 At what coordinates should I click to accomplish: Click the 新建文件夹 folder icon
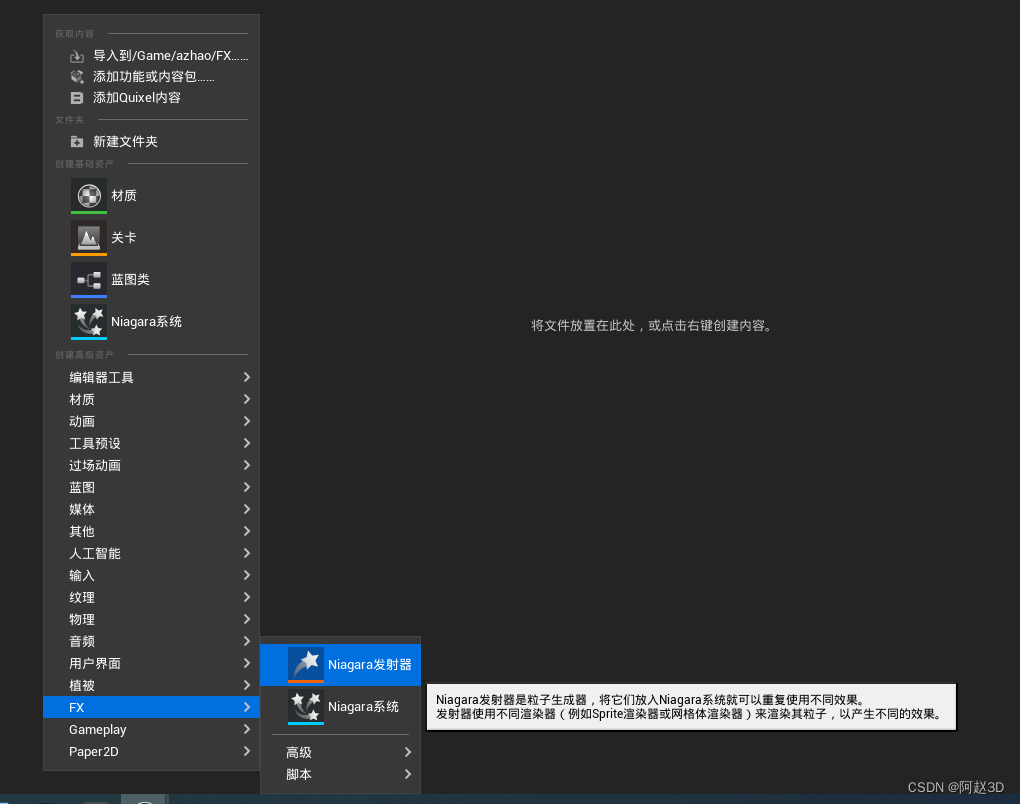(77, 142)
